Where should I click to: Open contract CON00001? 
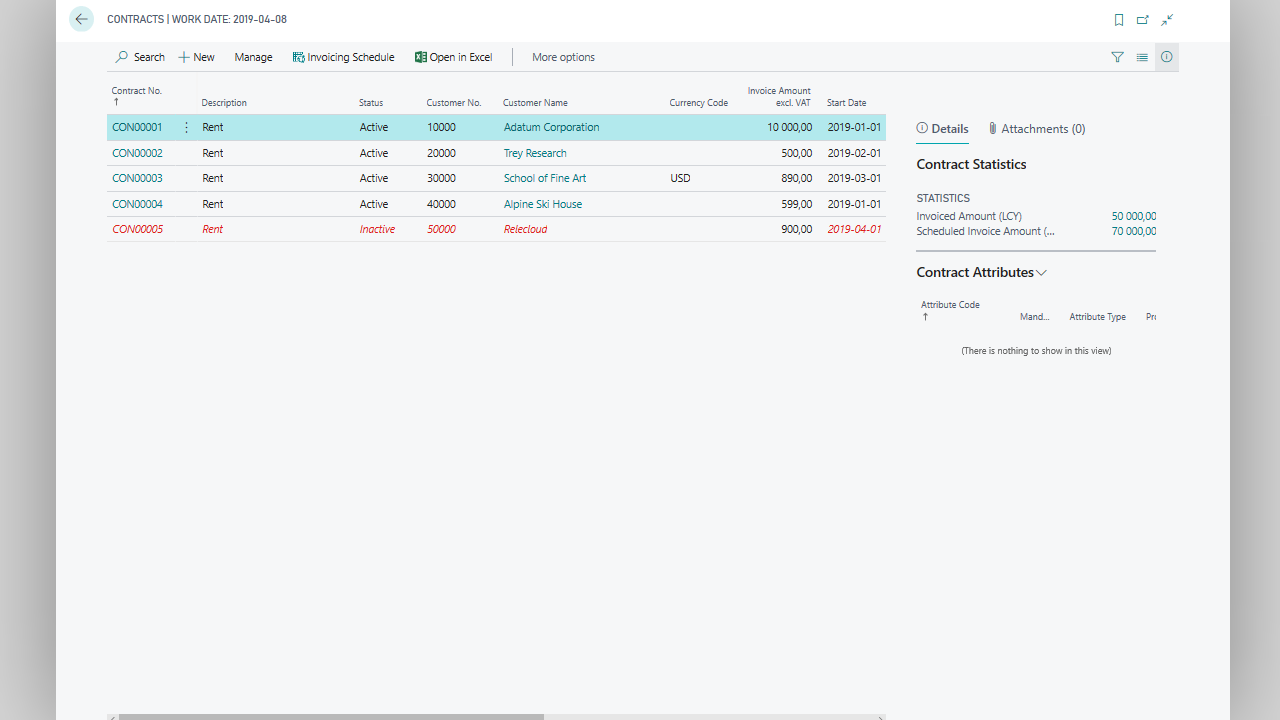(137, 128)
